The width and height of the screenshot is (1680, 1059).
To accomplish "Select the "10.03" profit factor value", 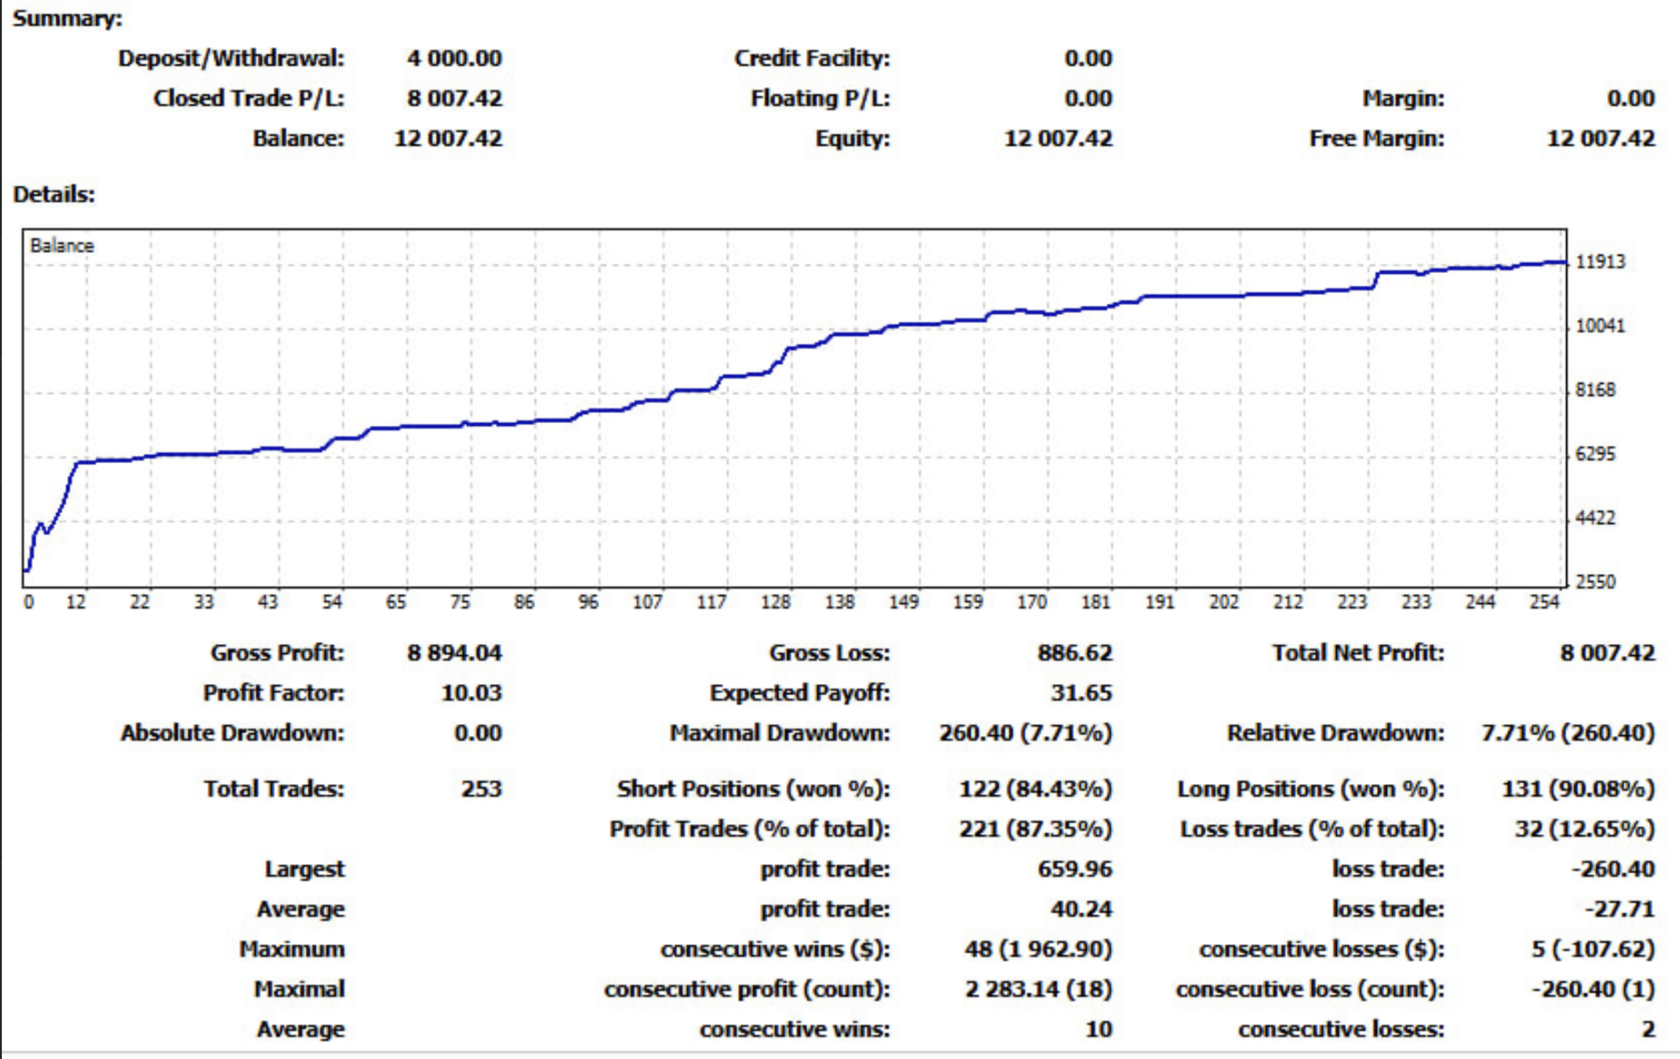I will point(472,693).
